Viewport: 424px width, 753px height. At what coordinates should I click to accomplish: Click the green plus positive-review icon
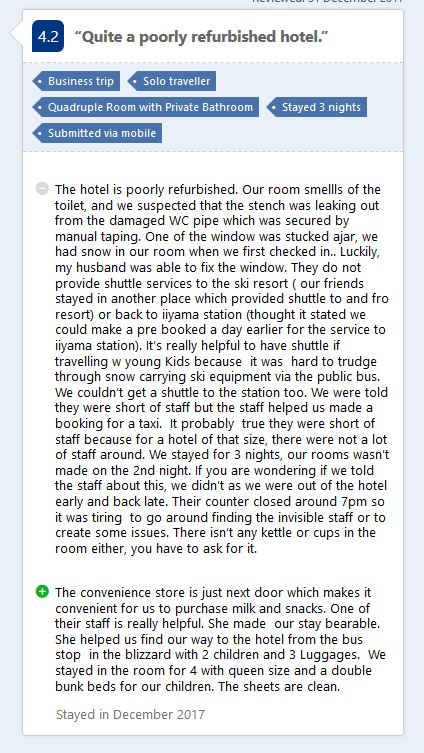(x=42, y=592)
